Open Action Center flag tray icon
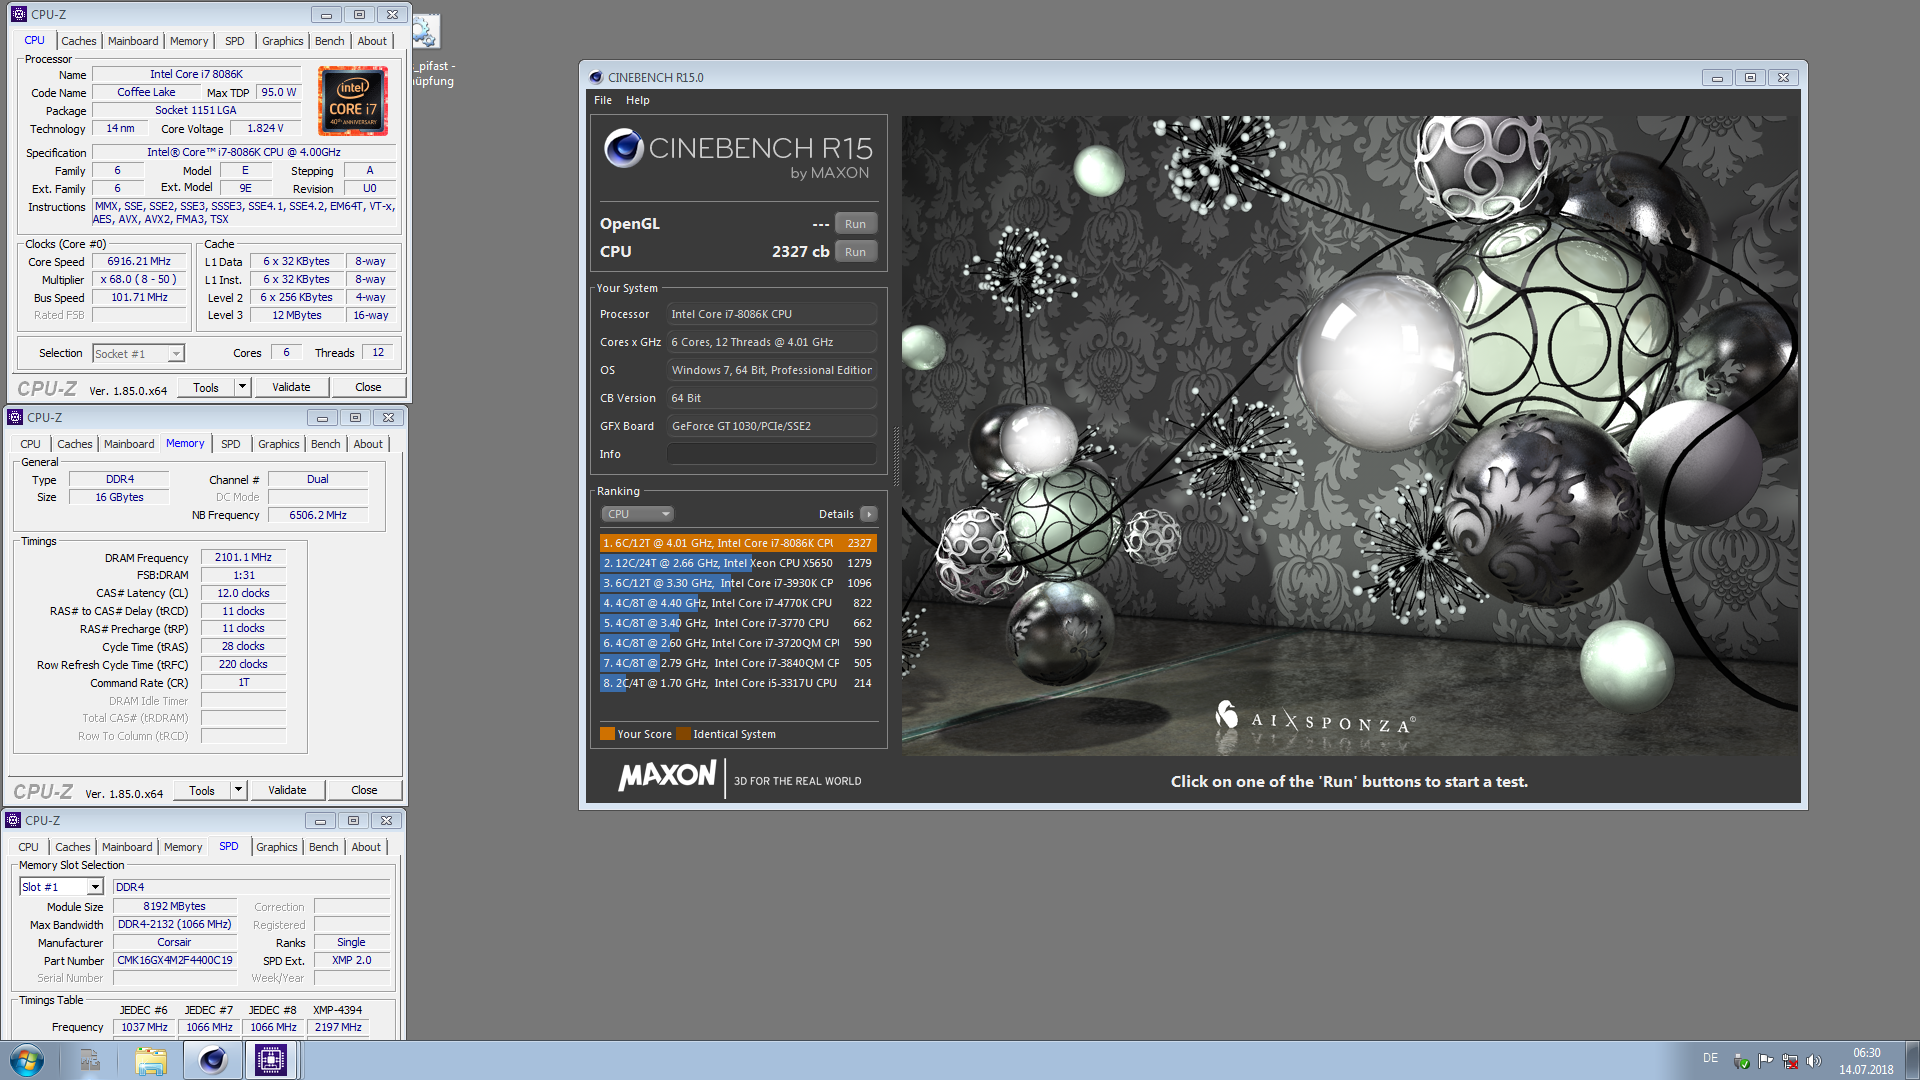This screenshot has width=1920, height=1080. click(1766, 1061)
